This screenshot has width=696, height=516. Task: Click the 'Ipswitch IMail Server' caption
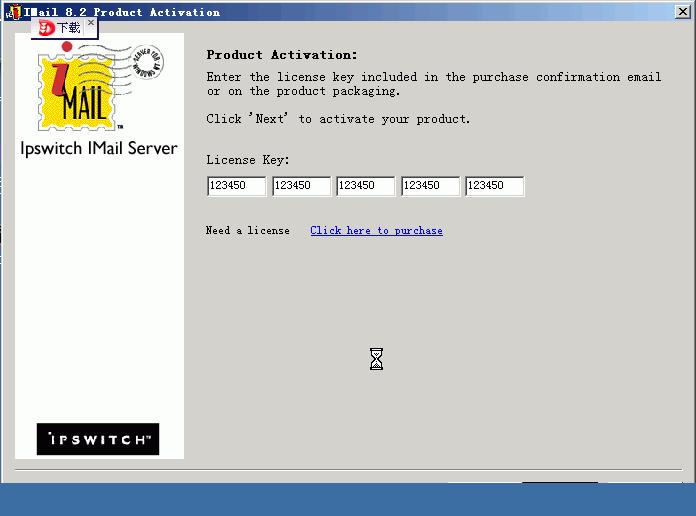click(x=99, y=148)
